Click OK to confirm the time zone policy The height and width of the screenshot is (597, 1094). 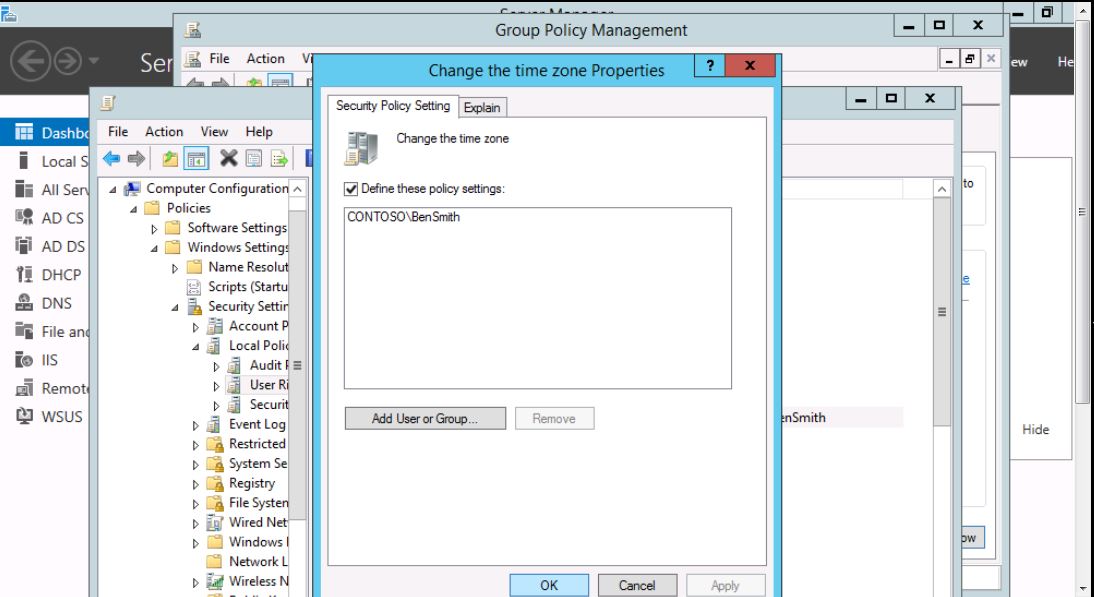tap(549, 585)
